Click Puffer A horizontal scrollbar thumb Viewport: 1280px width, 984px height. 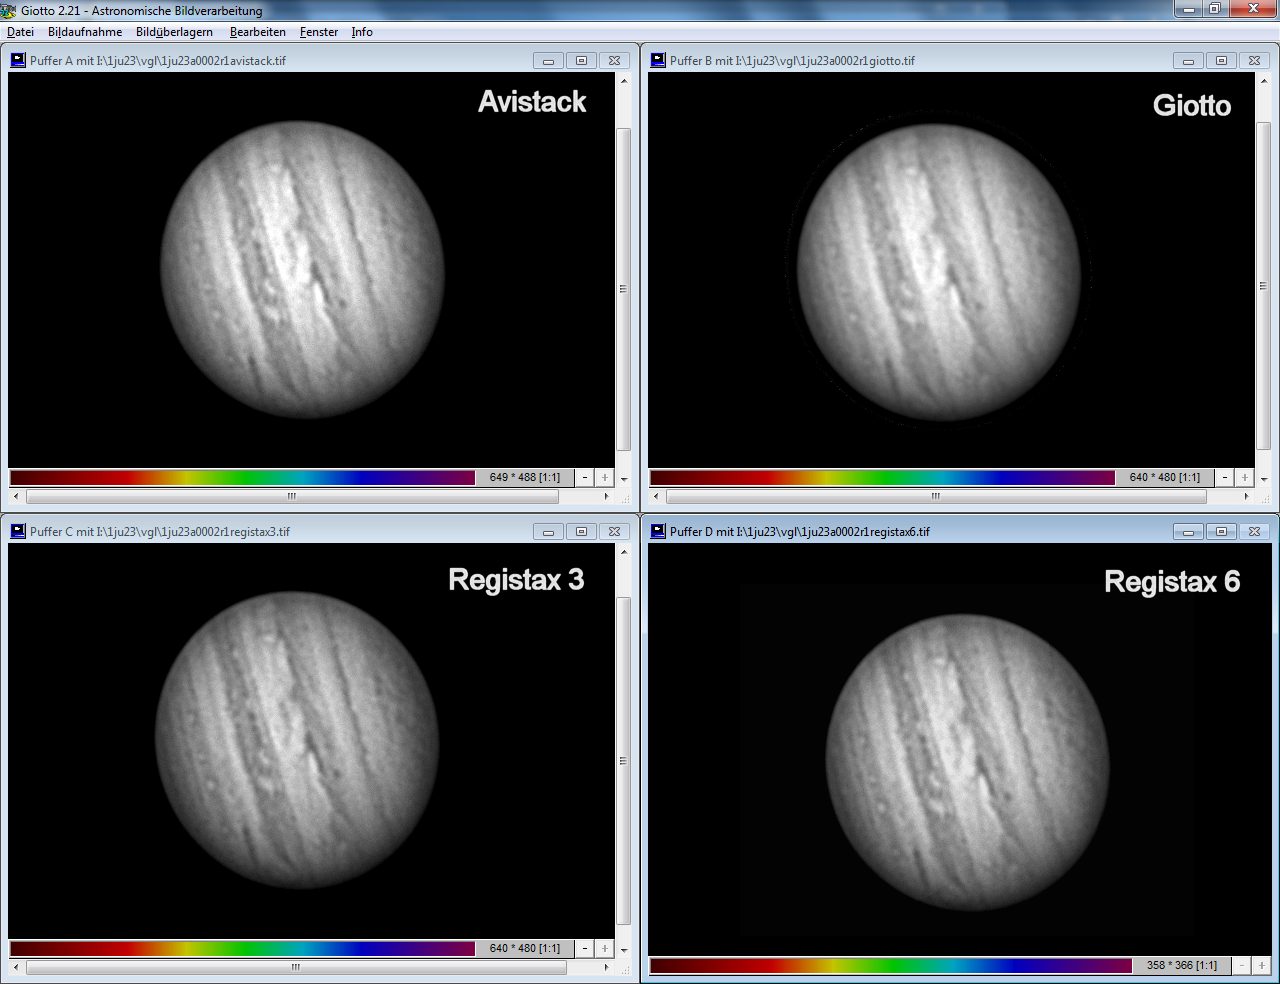tap(292, 496)
